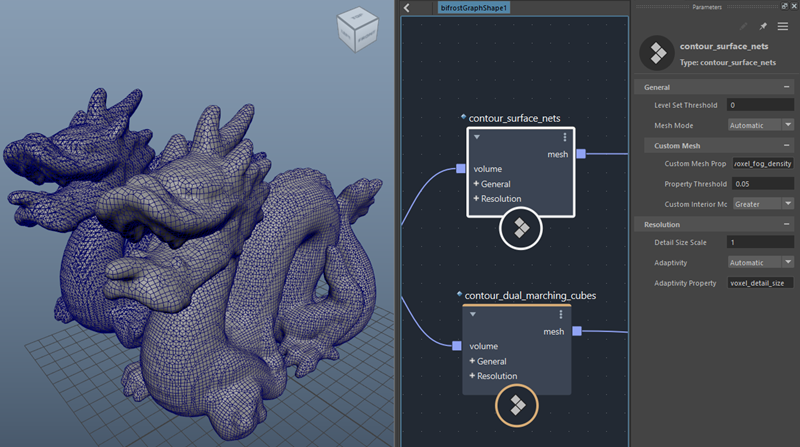Open the Mesh Mode dropdown
The width and height of the screenshot is (800, 447).
pyautogui.click(x=760, y=125)
